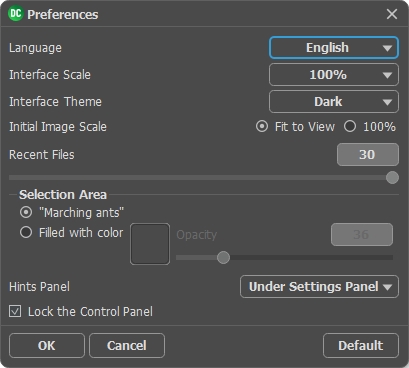Confirm settings with the OK button

pos(47,346)
